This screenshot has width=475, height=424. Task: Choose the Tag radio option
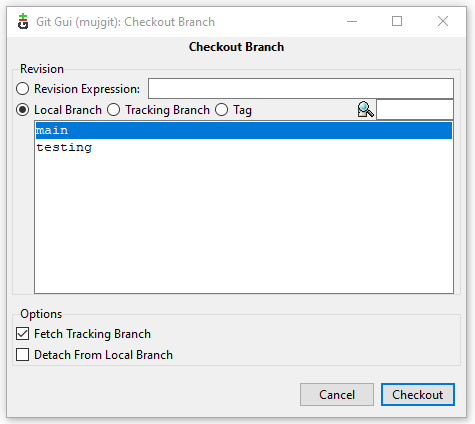click(x=222, y=110)
